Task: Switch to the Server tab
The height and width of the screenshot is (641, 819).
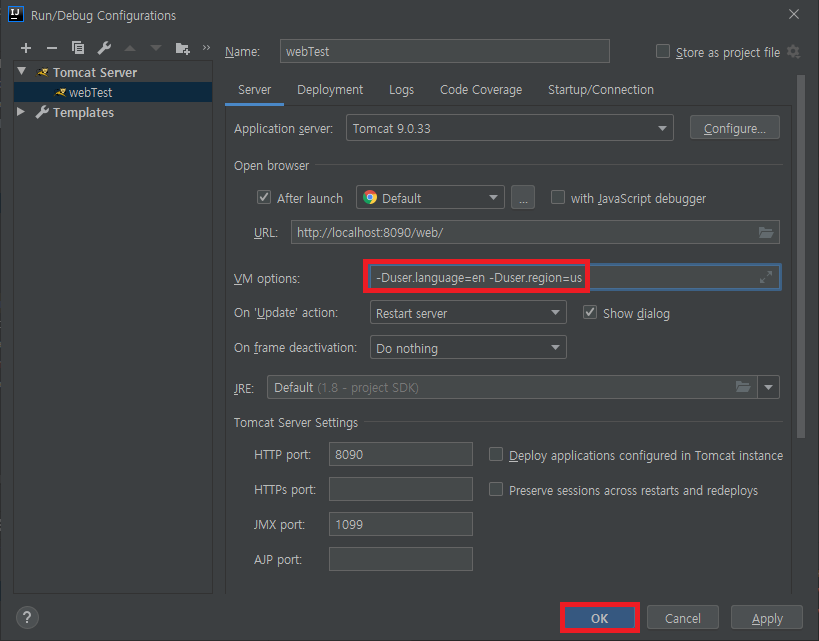Action: [254, 90]
